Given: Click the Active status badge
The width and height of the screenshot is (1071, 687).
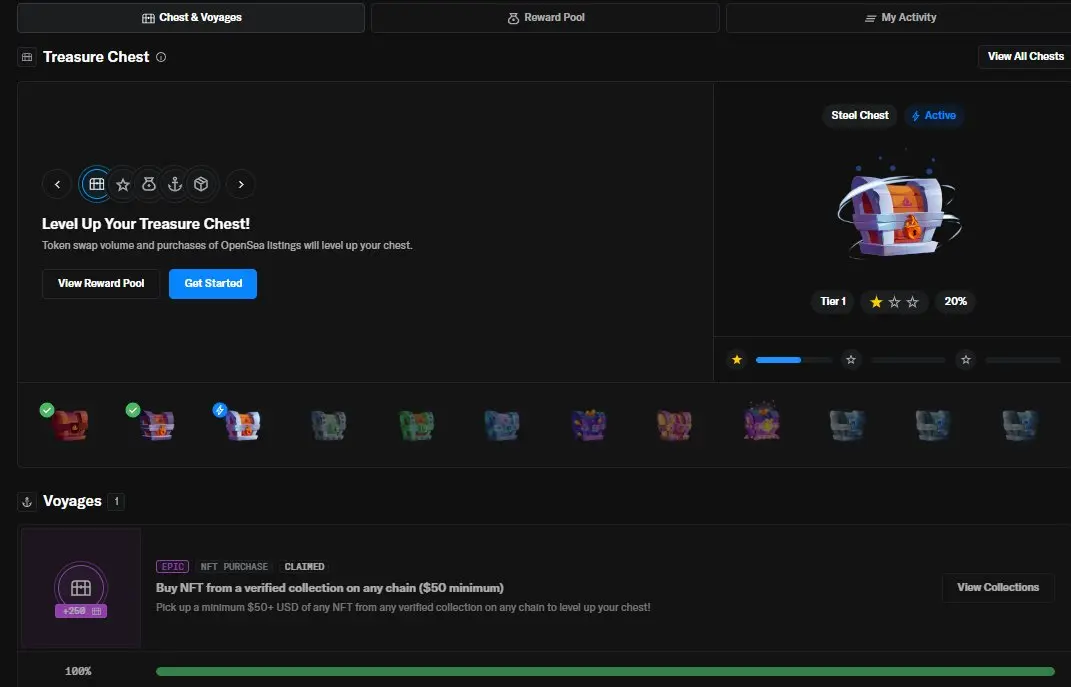Looking at the screenshot, I should (934, 116).
